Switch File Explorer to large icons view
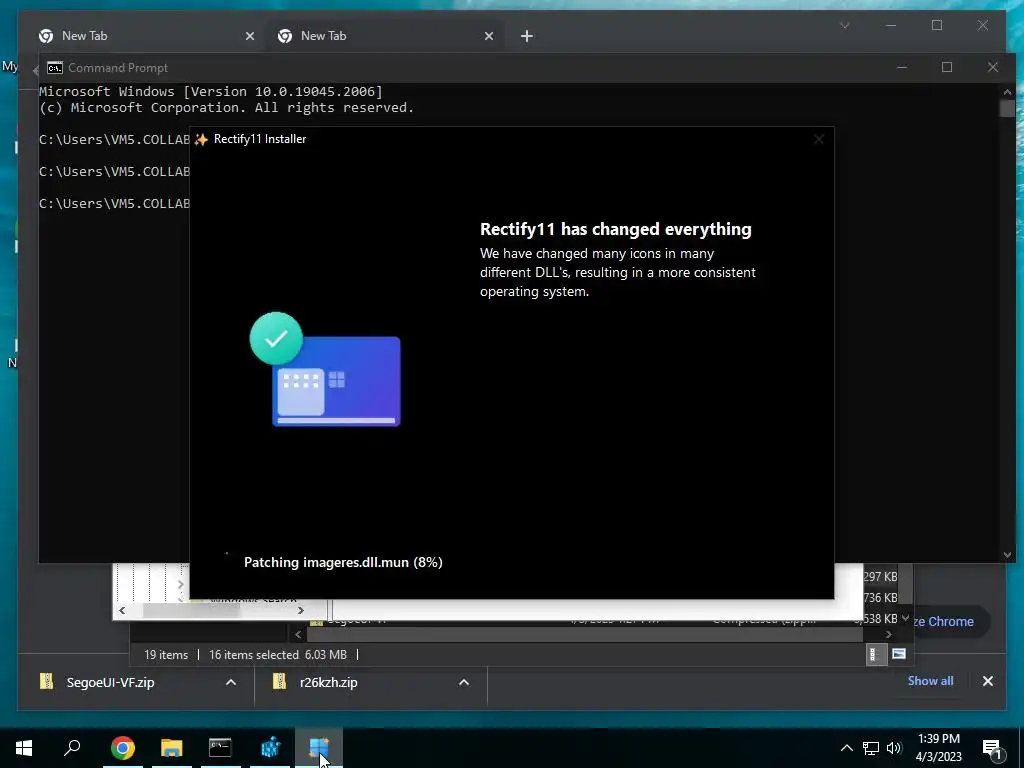The width and height of the screenshot is (1024, 768). point(899,654)
